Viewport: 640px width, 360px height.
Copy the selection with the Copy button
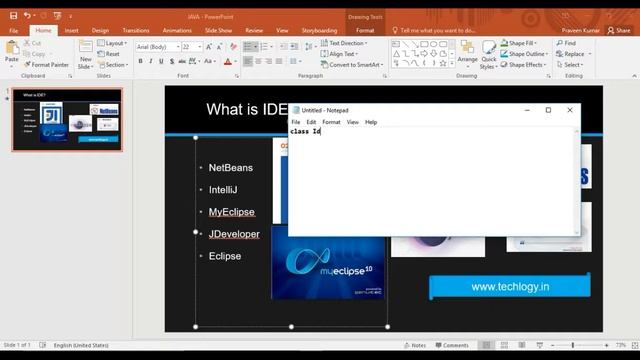tap(35, 54)
